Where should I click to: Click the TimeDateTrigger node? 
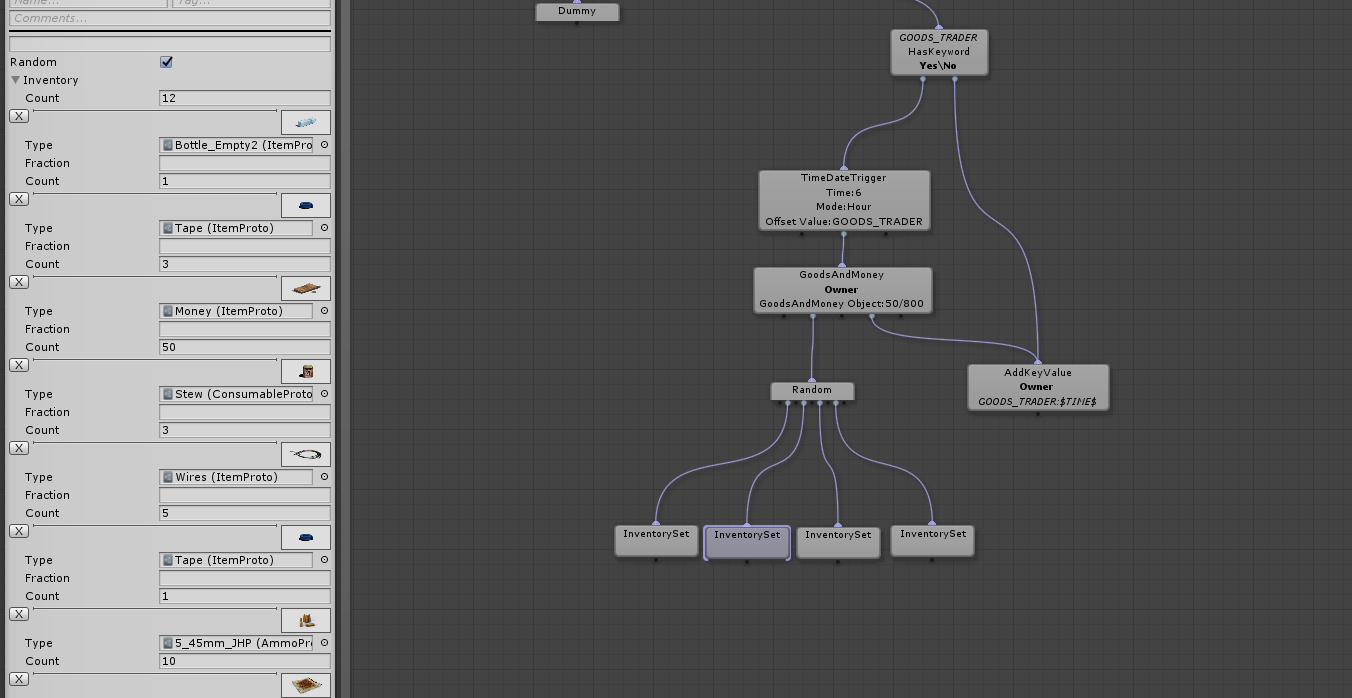click(x=844, y=200)
